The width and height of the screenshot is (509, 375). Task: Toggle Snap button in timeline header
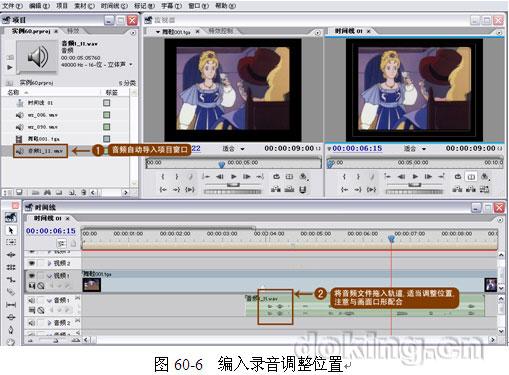pos(61,244)
